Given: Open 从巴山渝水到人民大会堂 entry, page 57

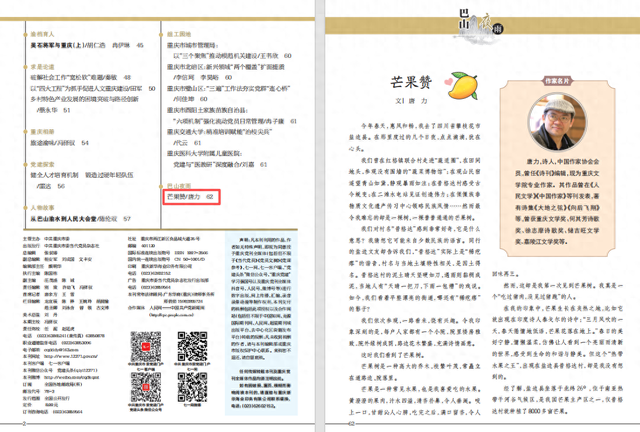Looking at the screenshot, I should click(80, 219).
